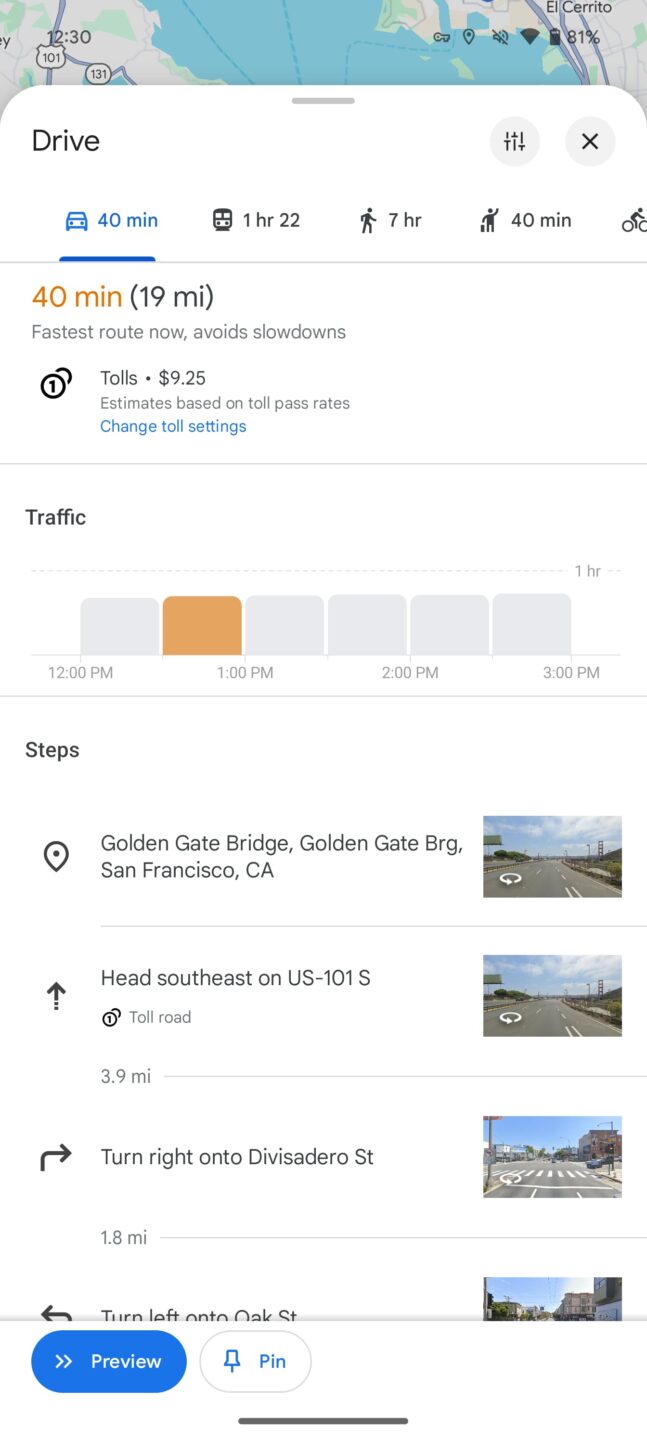The image size is (647, 1440).
Task: Tap the rideshare person icon
Action: (x=488, y=219)
